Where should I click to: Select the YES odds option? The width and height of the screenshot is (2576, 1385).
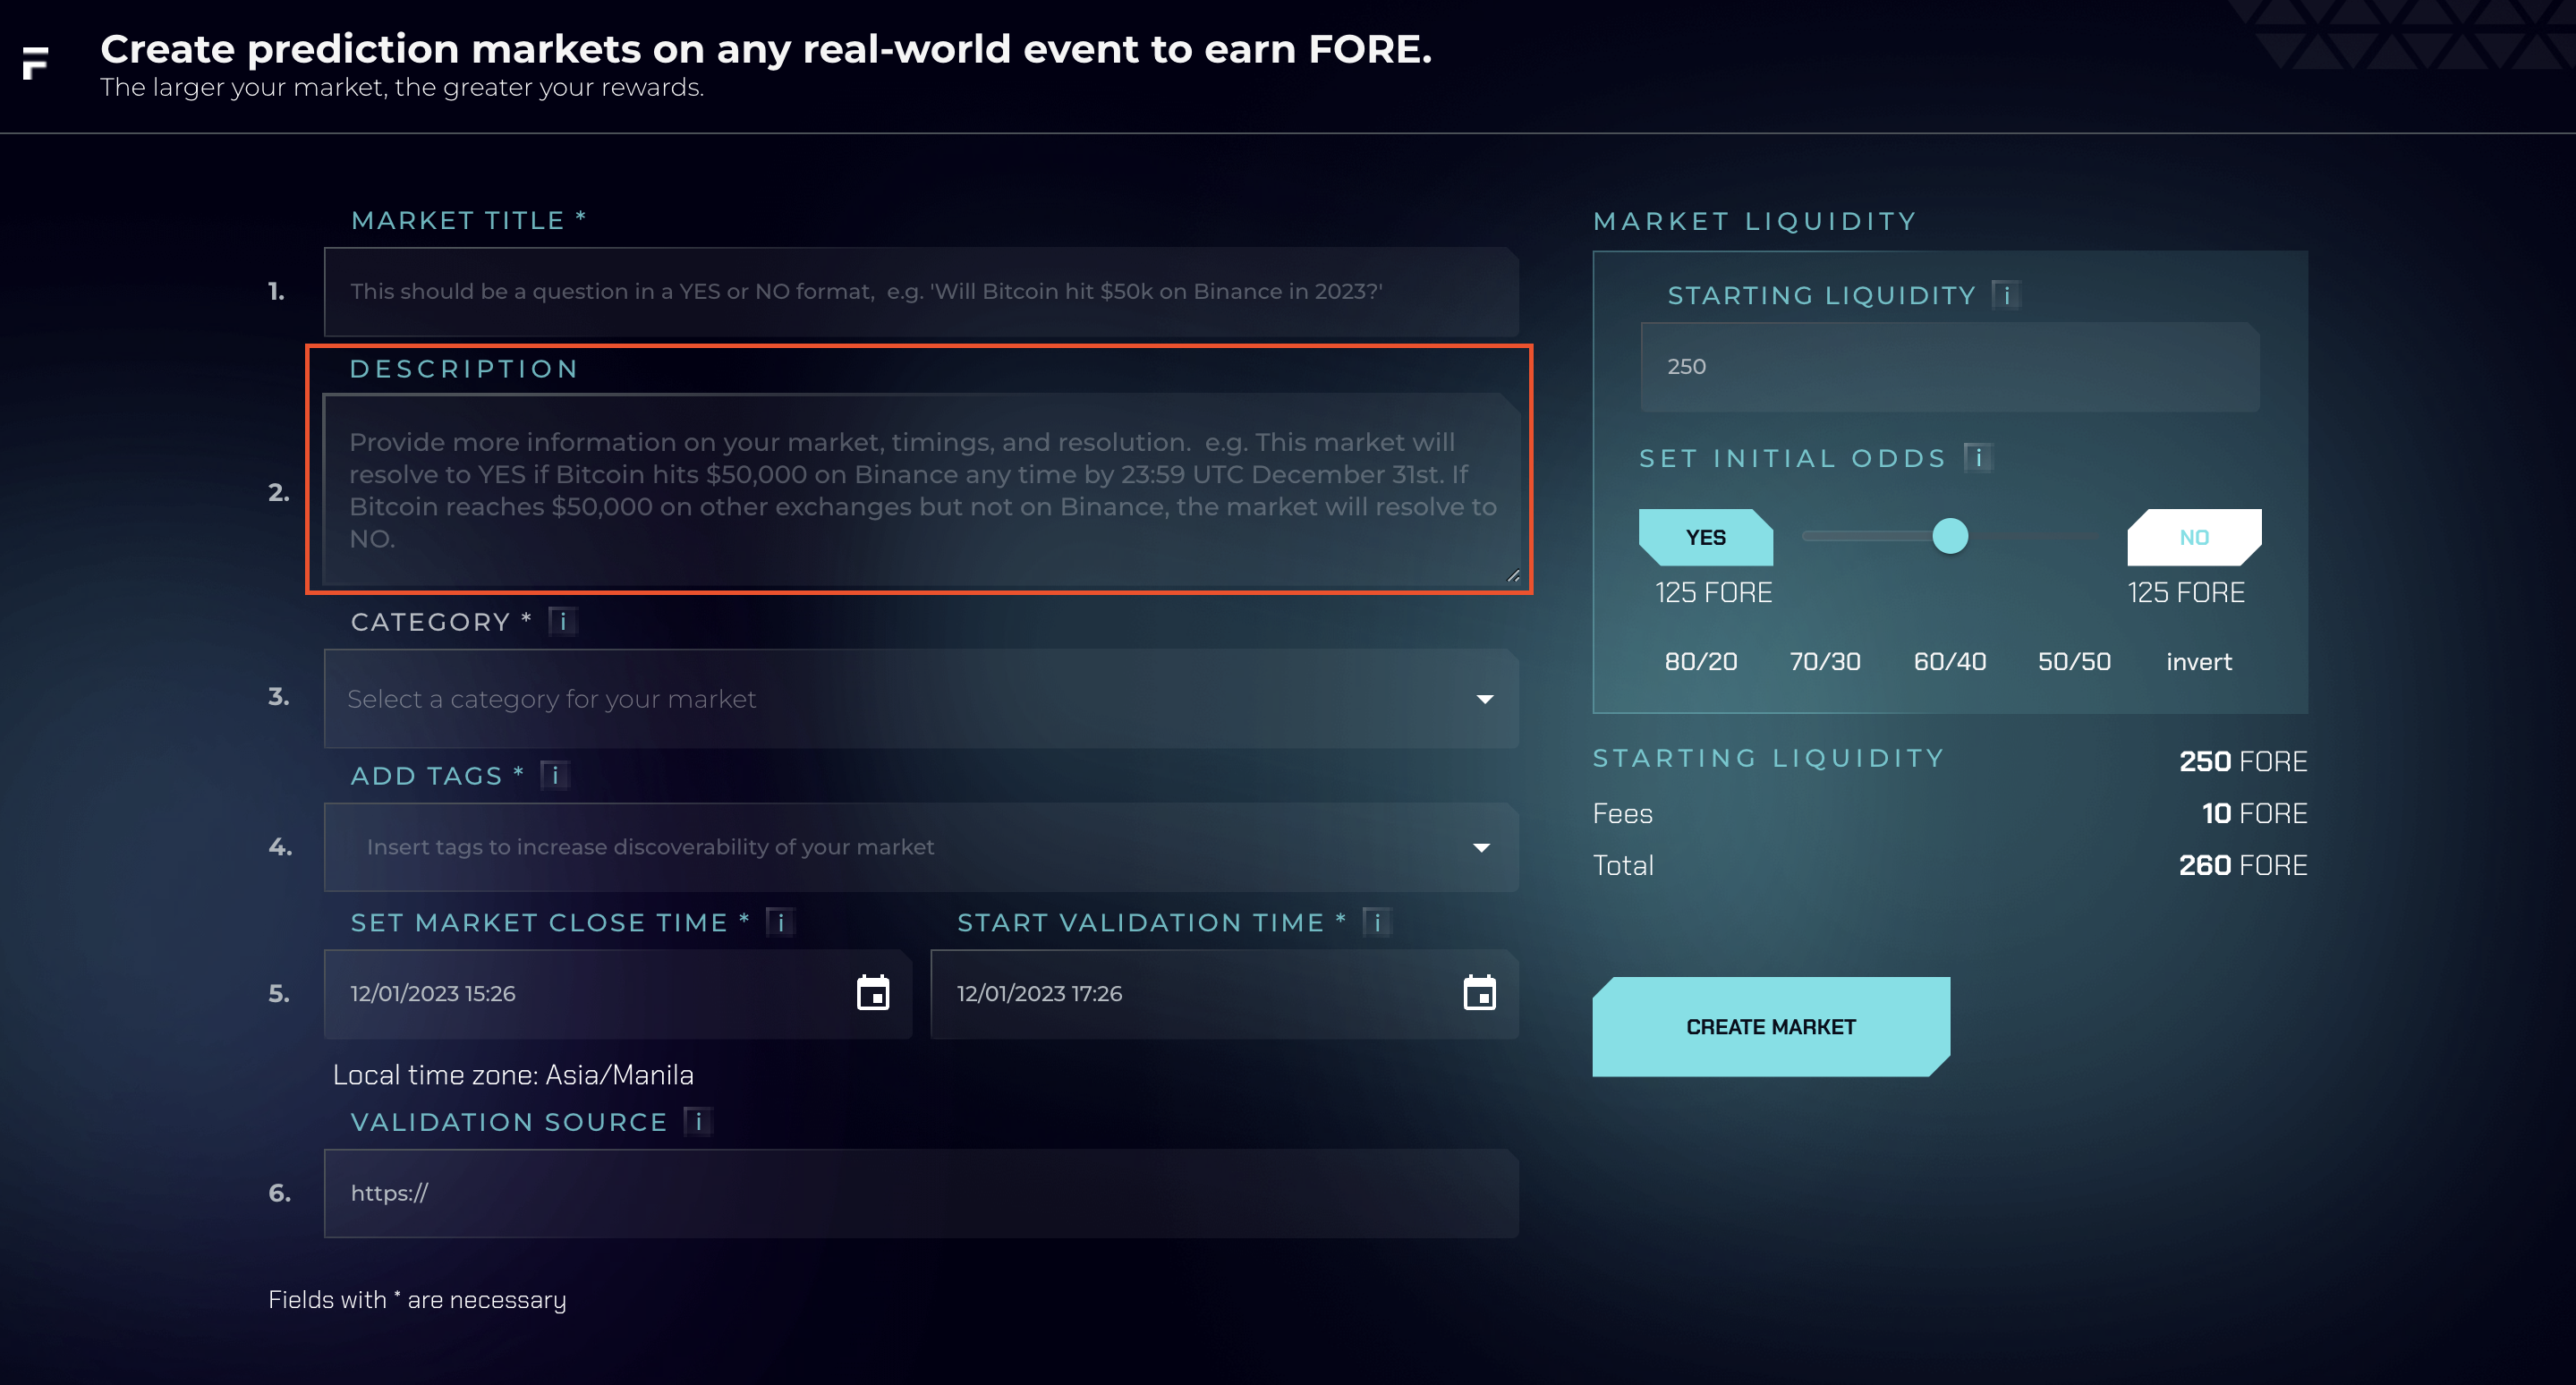point(1705,537)
